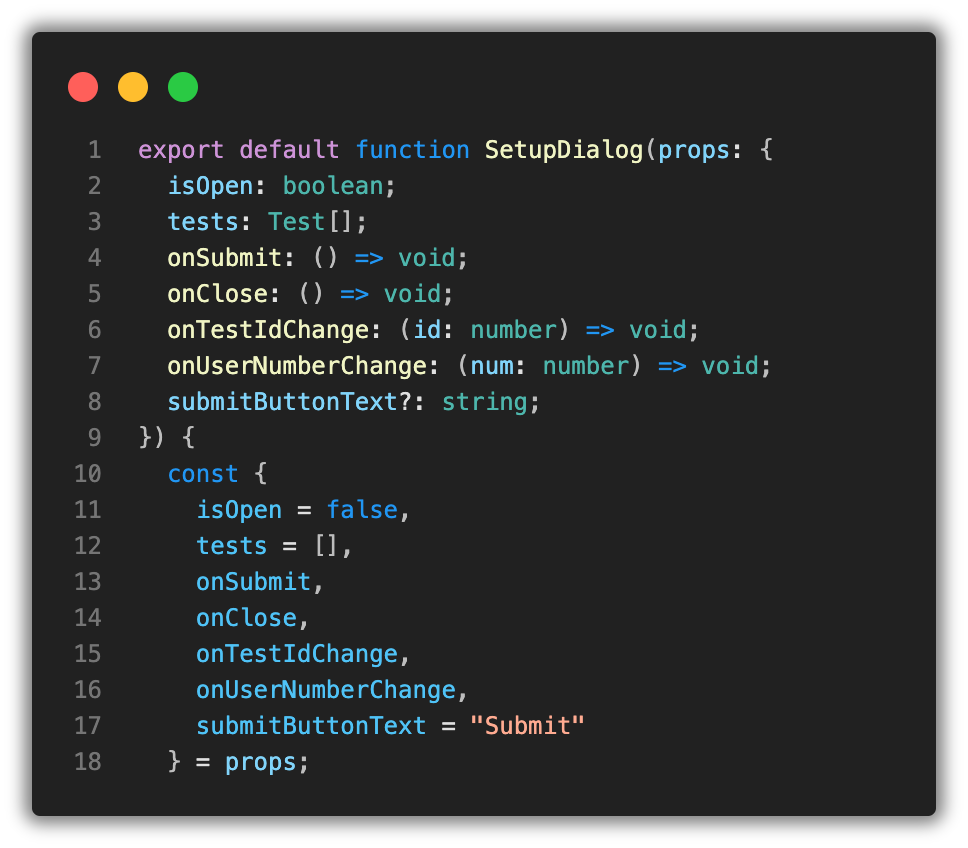Click the "void" return type on line 4
The height and width of the screenshot is (848, 968).
[x=427, y=257]
